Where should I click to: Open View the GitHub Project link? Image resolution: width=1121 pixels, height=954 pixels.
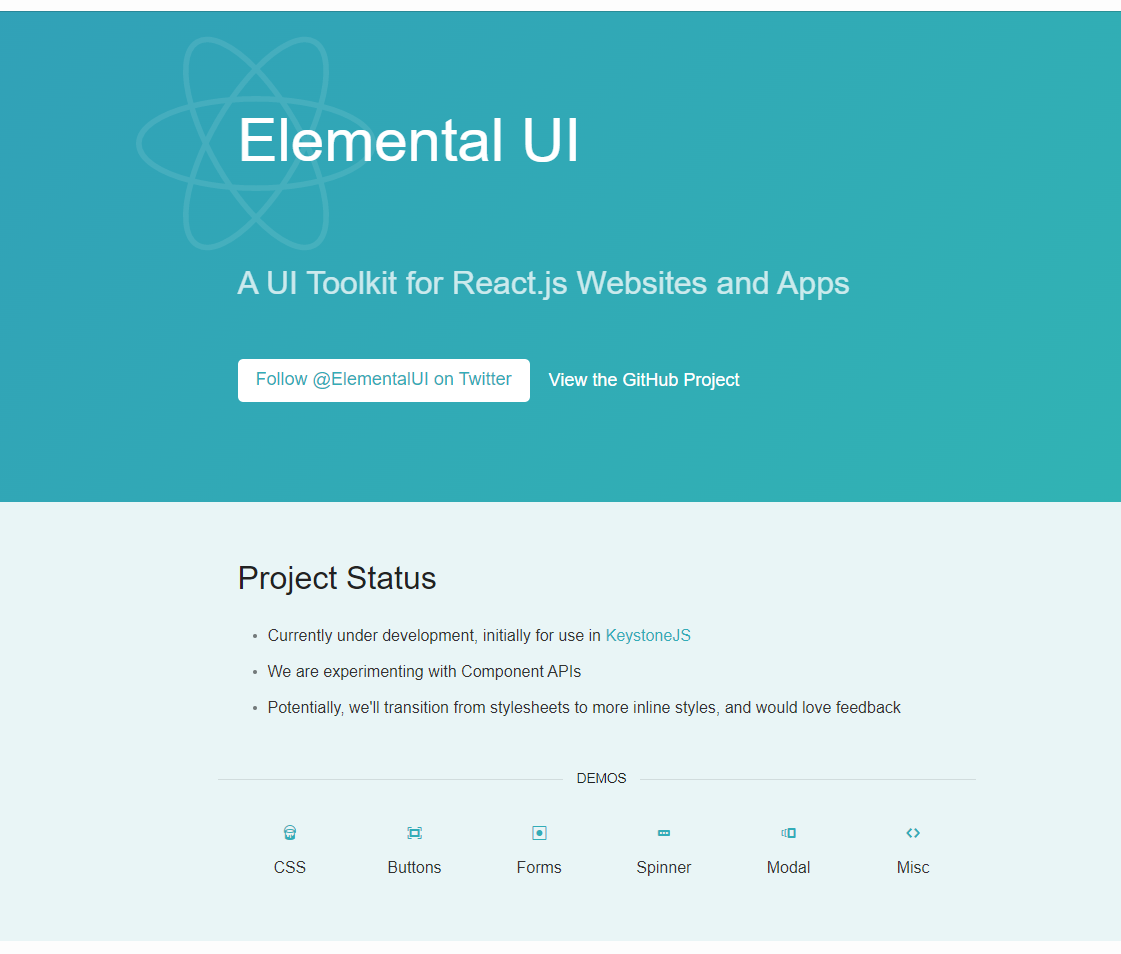click(x=644, y=380)
